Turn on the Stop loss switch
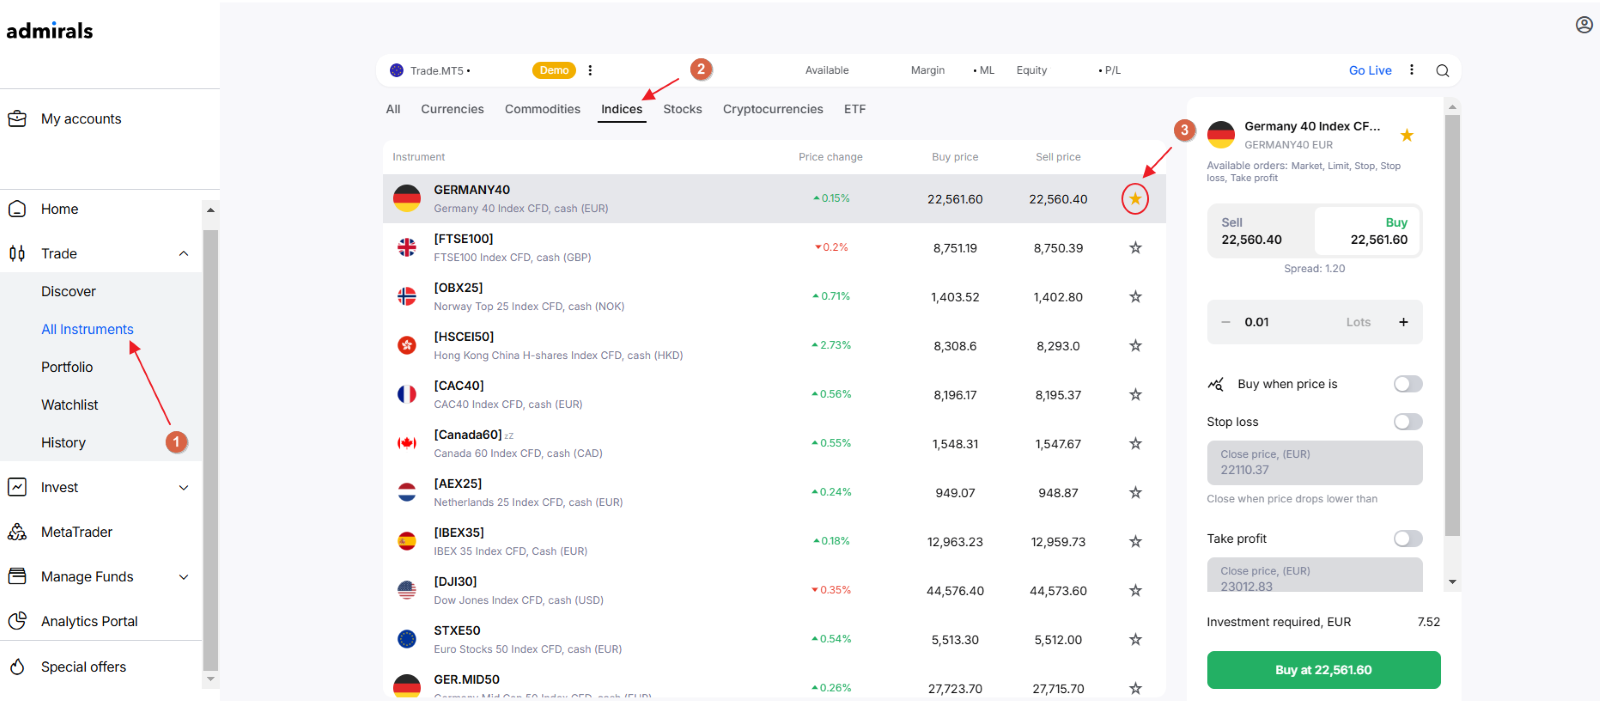 tap(1408, 422)
